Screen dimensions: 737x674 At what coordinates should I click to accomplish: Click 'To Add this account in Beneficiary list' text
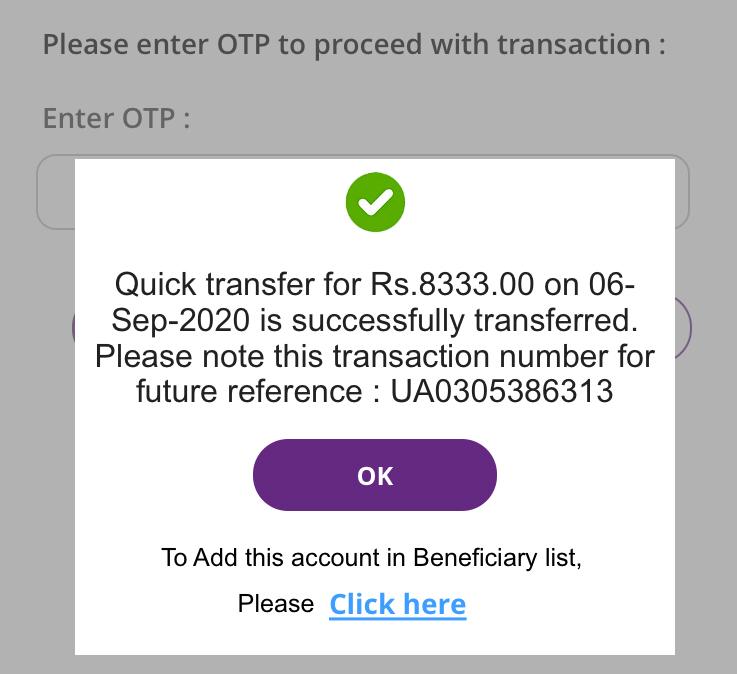pyautogui.click(x=371, y=558)
